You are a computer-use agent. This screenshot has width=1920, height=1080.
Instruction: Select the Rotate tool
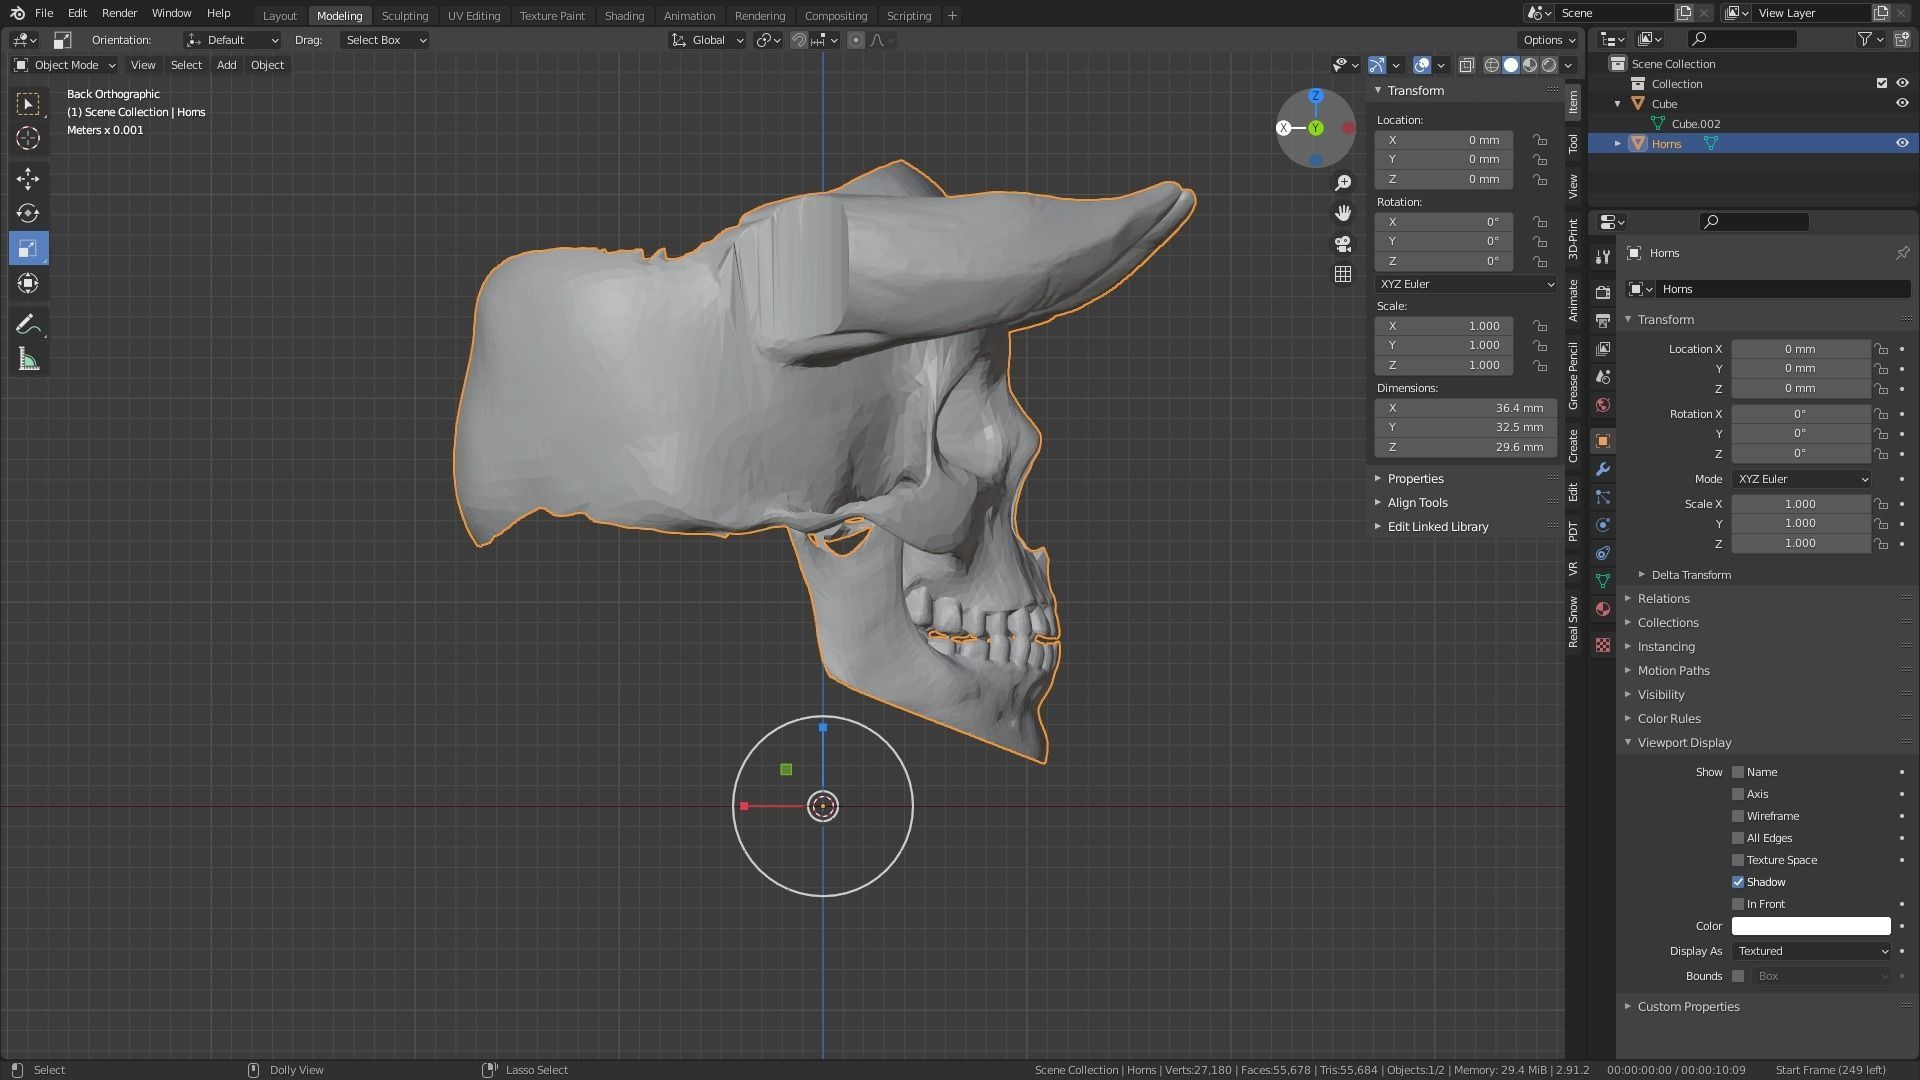point(28,213)
